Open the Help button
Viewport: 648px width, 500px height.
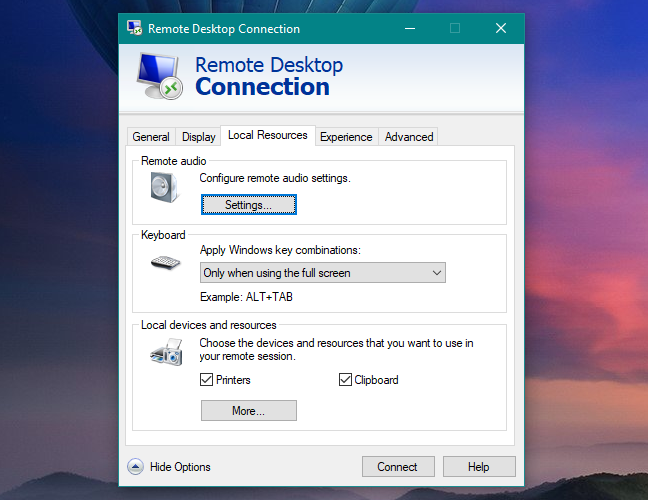point(479,467)
